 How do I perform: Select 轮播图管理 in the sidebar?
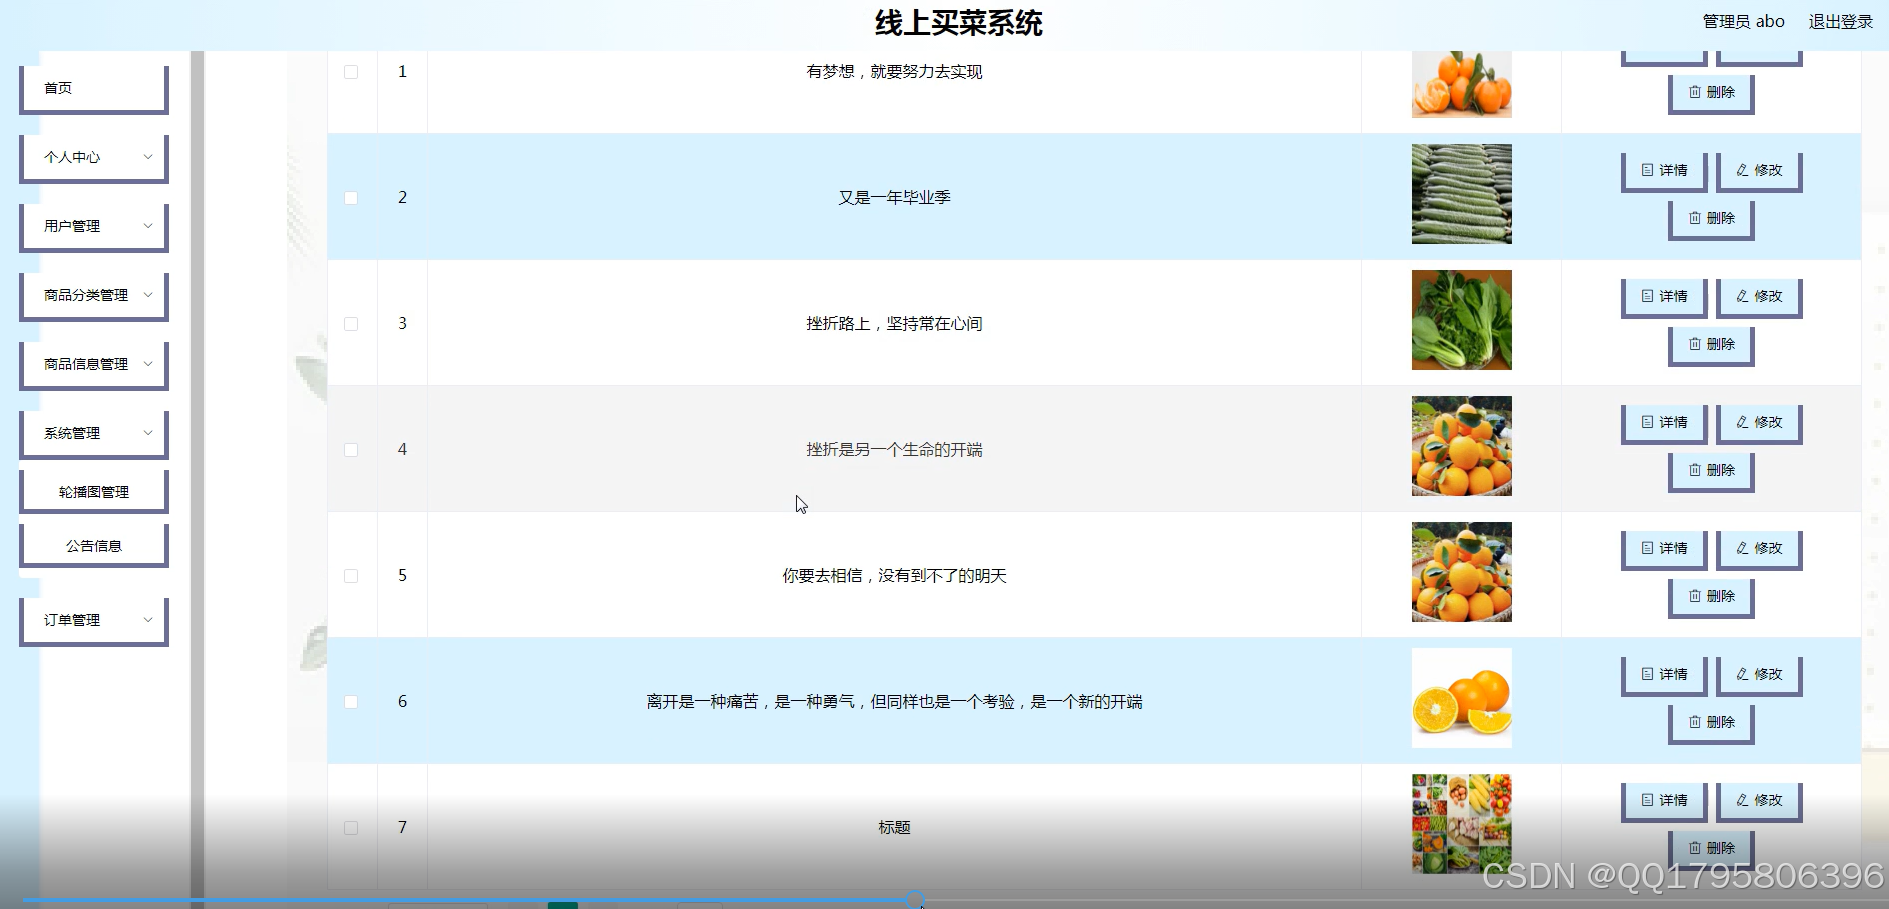93,490
